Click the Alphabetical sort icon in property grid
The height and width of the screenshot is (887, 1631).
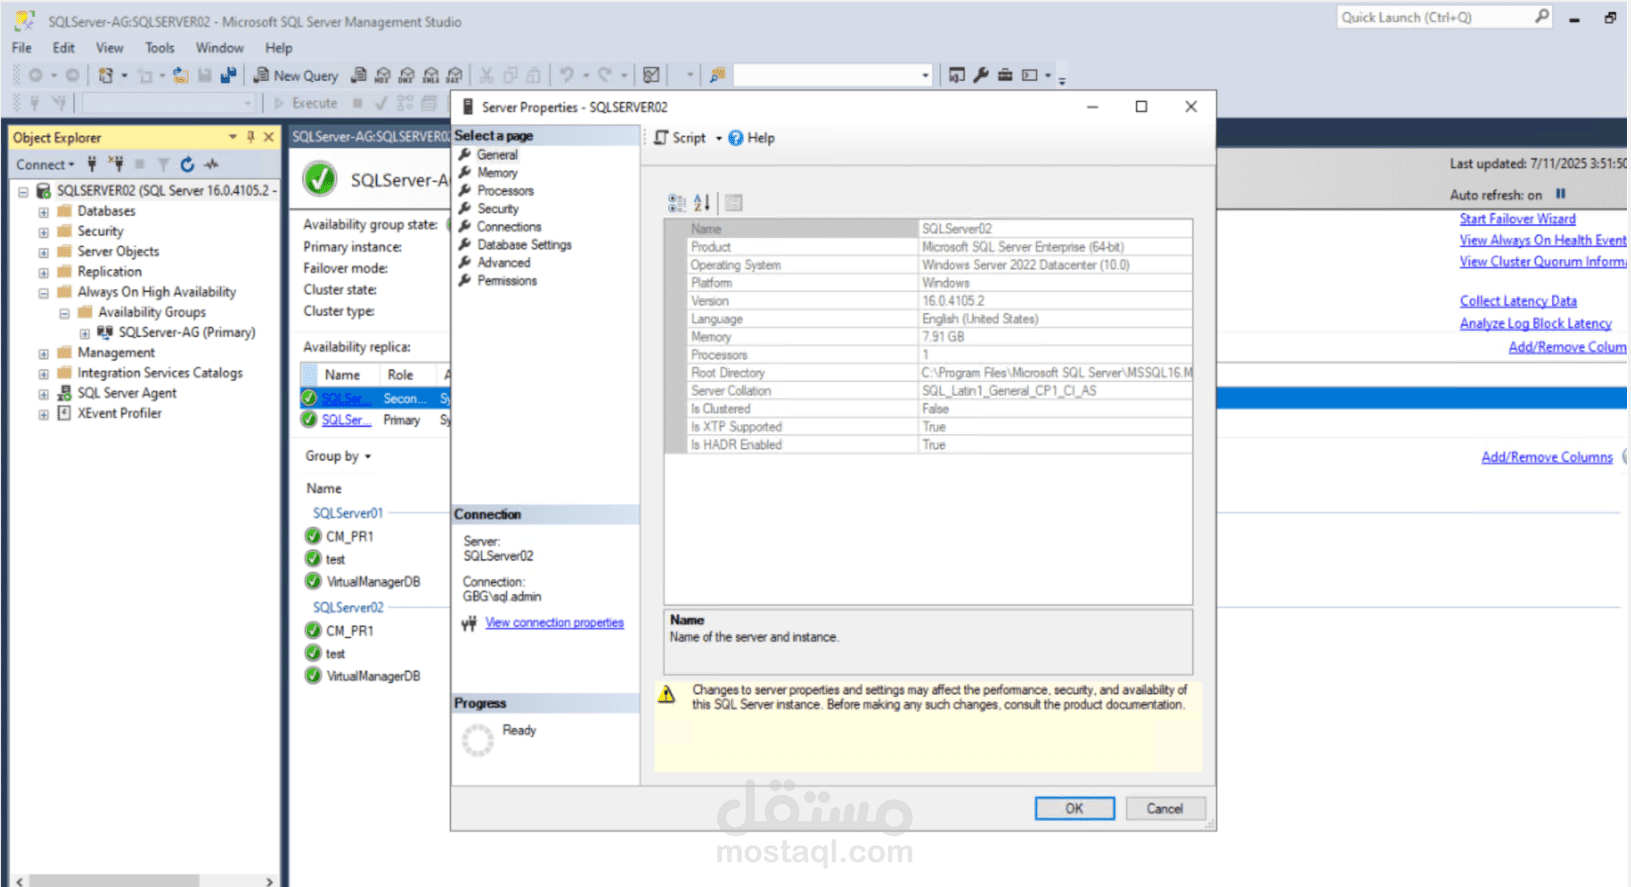point(702,203)
